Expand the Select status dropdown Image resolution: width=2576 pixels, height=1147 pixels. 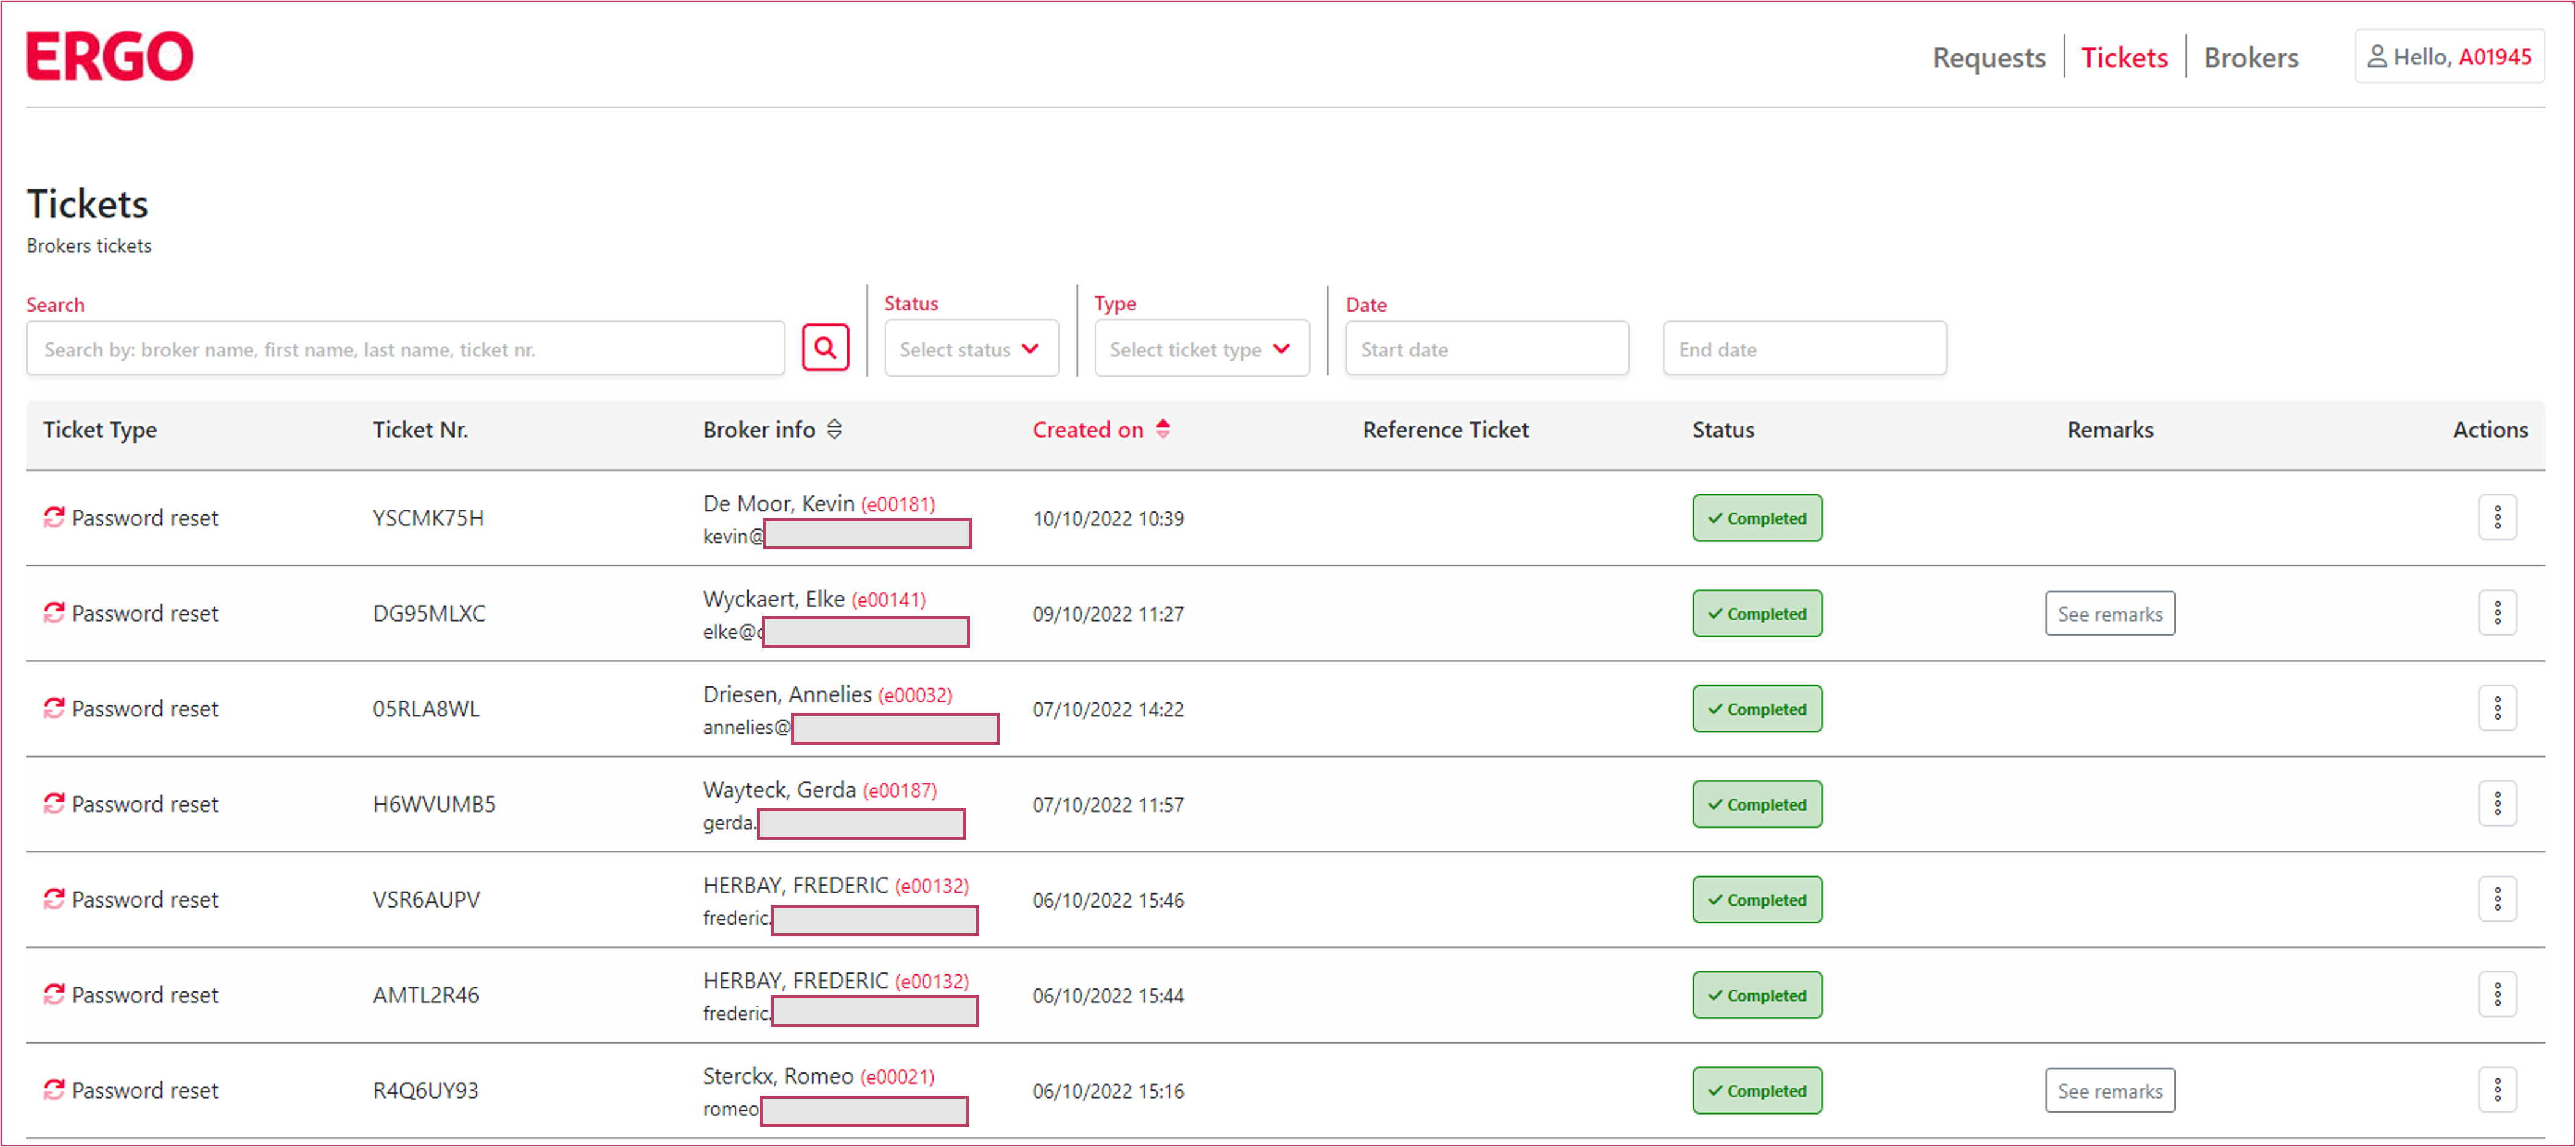pos(970,349)
